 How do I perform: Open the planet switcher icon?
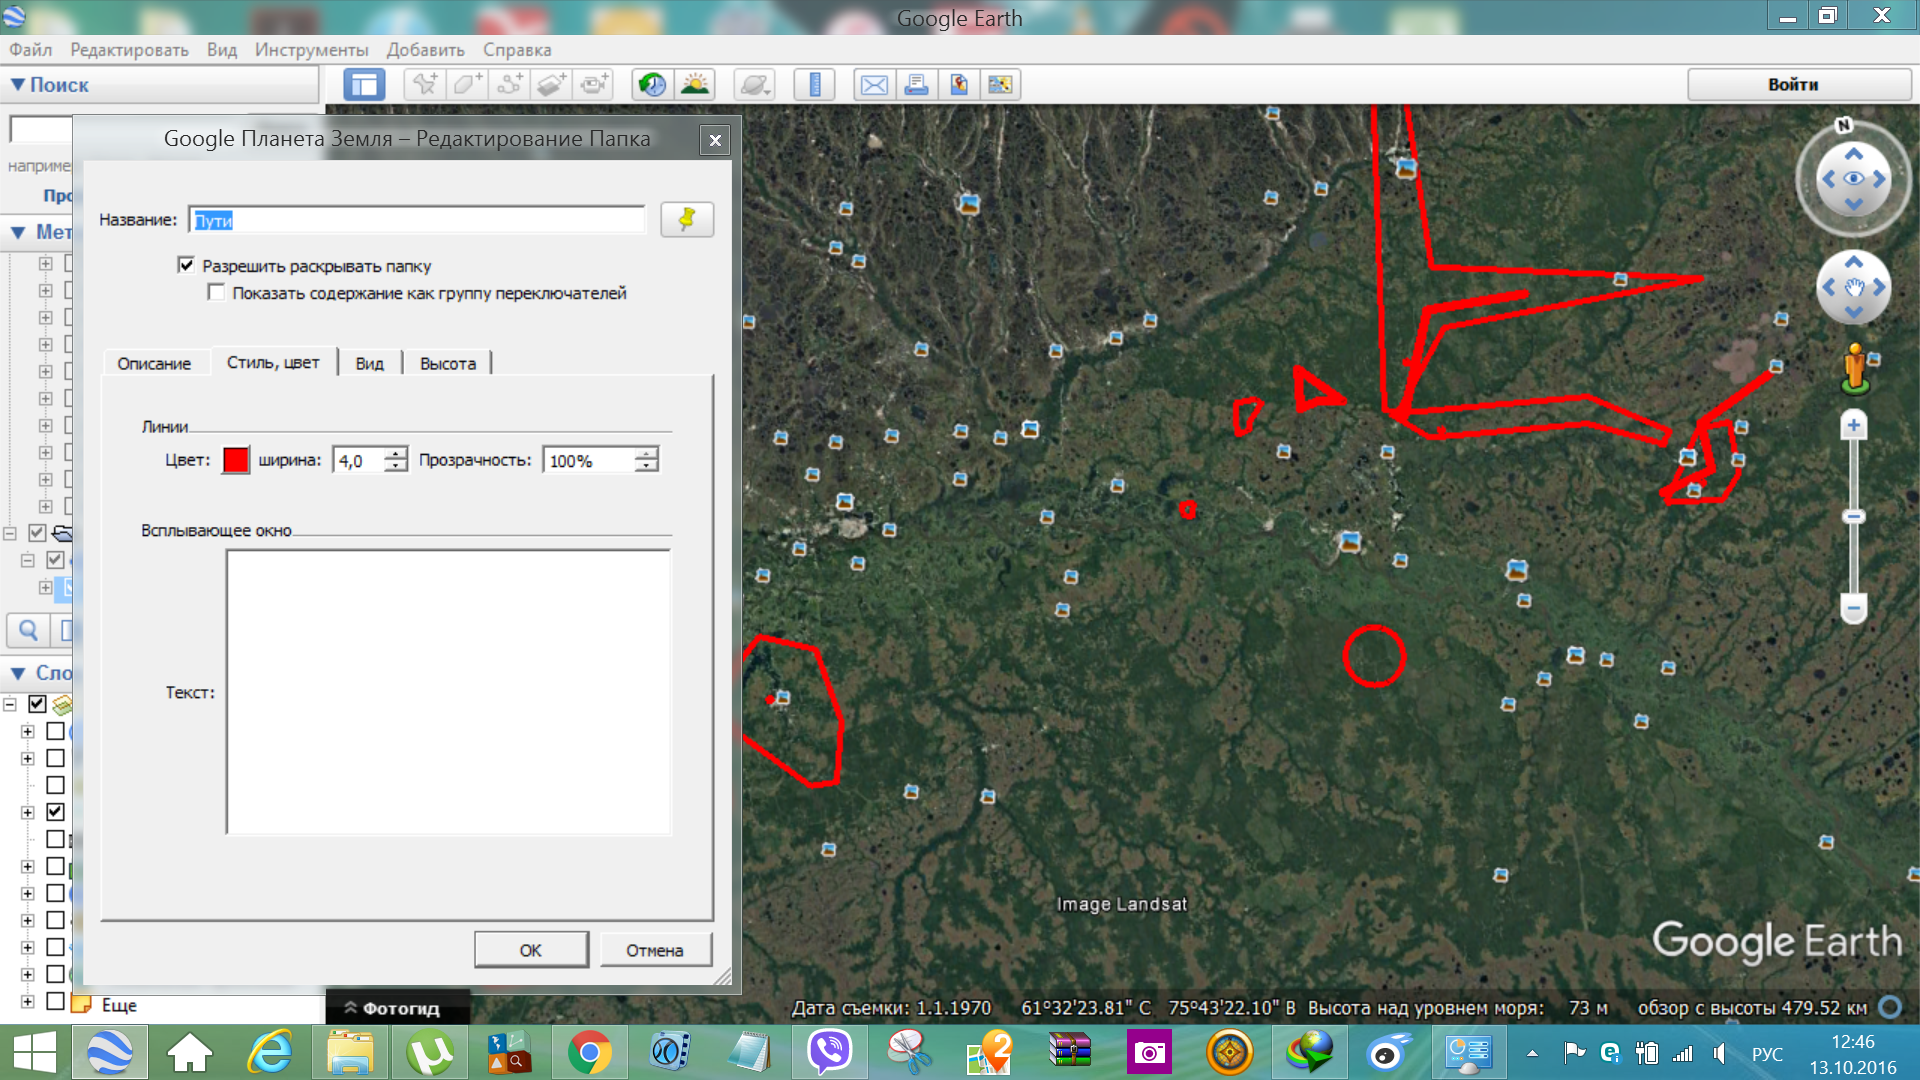click(x=754, y=85)
